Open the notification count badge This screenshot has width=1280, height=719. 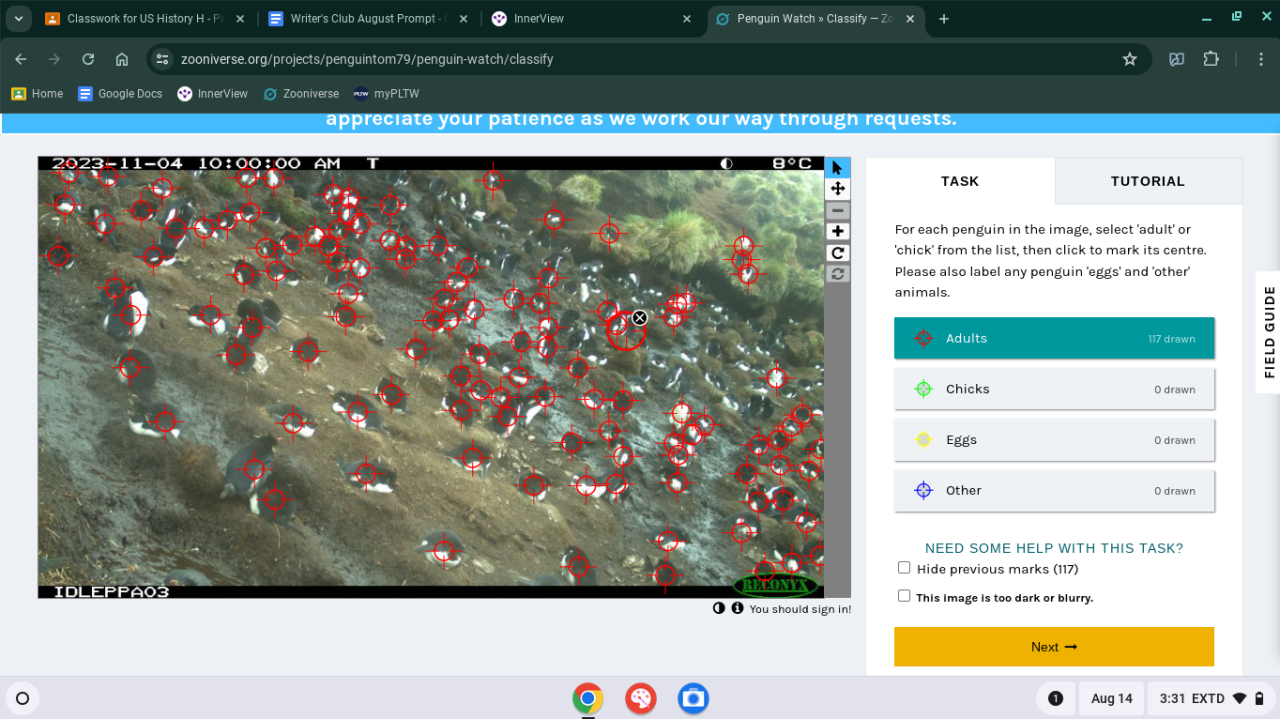click(1055, 698)
